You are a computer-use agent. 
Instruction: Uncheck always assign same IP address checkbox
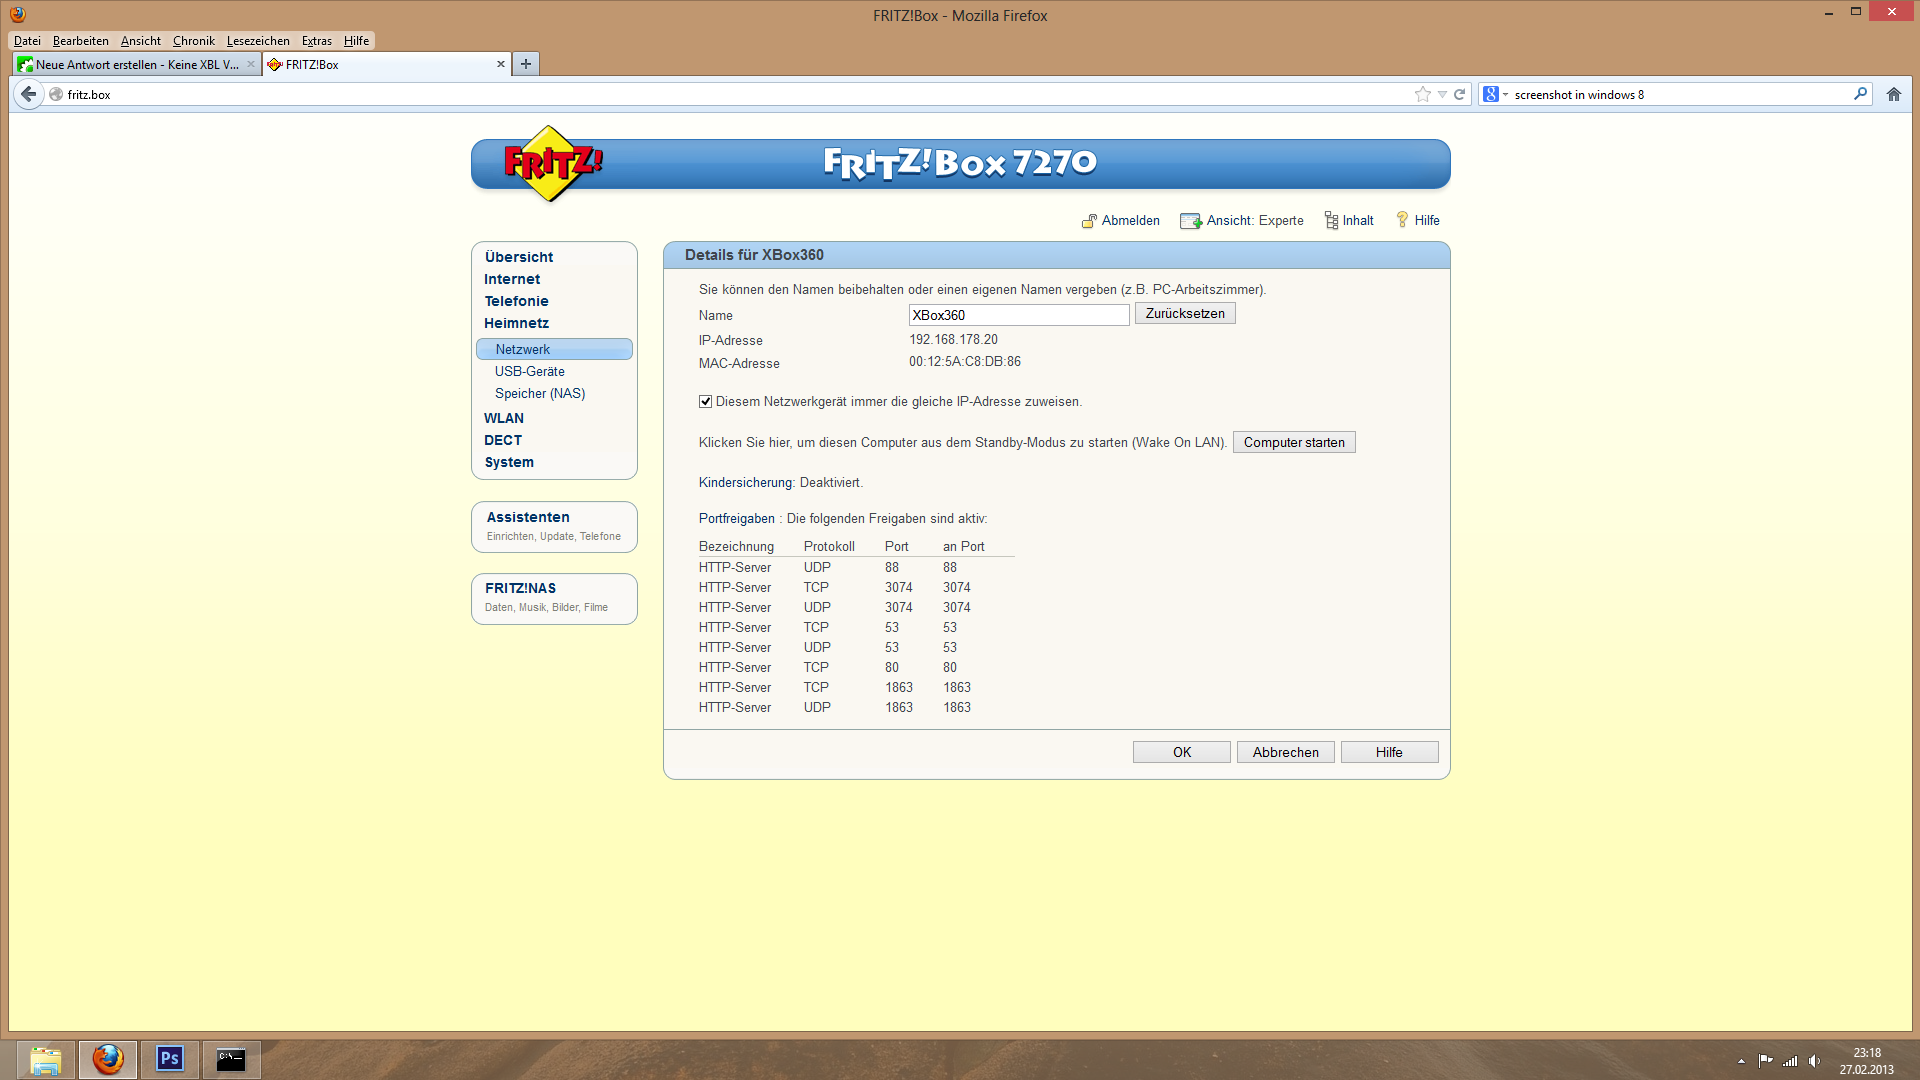(705, 402)
